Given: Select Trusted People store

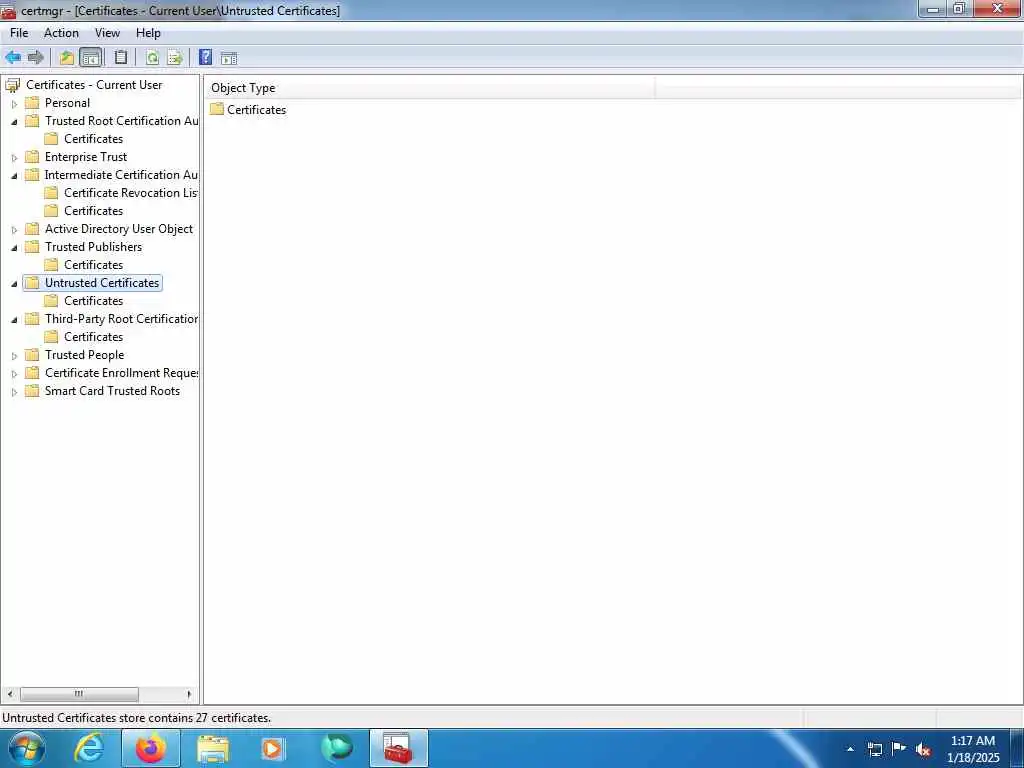Looking at the screenshot, I should [84, 355].
